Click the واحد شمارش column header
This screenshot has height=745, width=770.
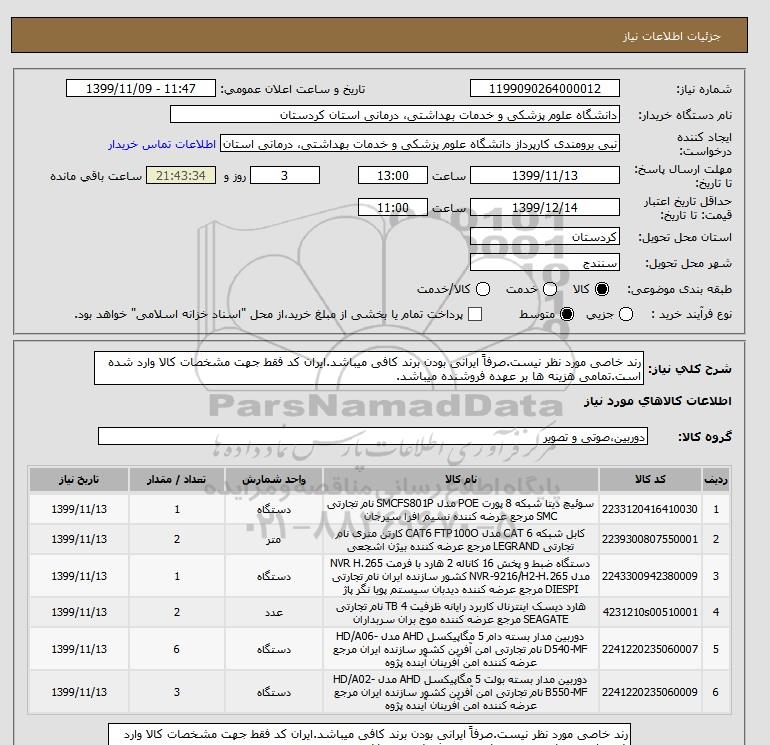[274, 479]
